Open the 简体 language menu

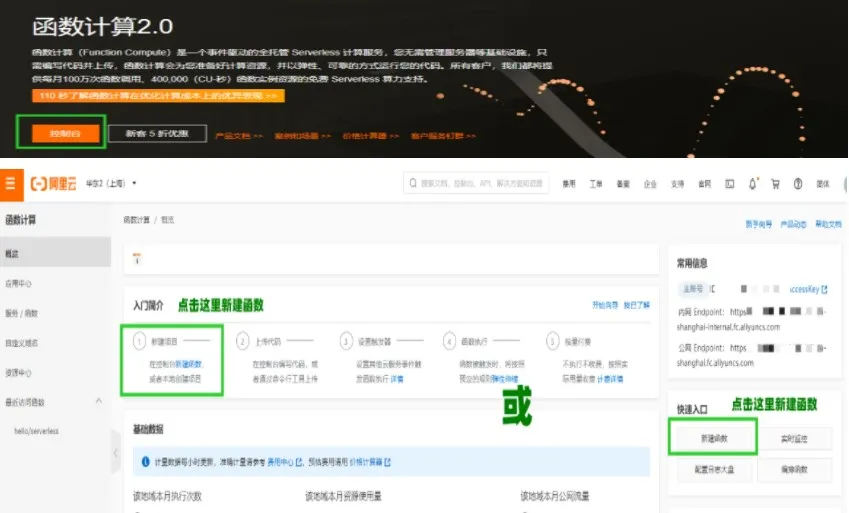coord(823,184)
